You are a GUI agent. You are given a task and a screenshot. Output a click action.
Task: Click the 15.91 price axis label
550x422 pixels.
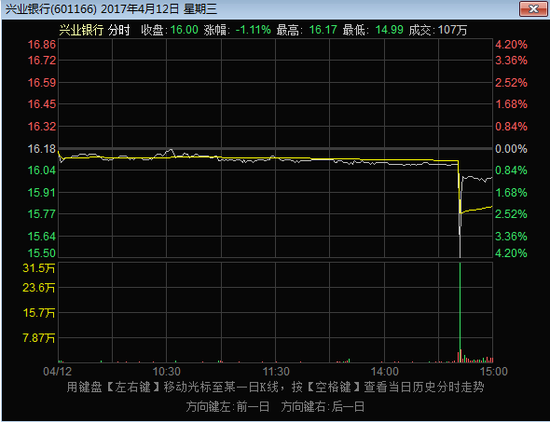(x=42, y=193)
